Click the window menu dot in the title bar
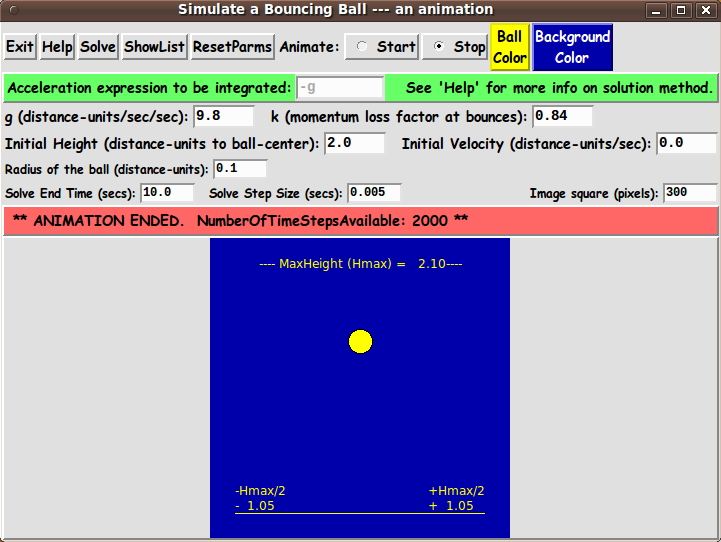The width and height of the screenshot is (721, 542). click(x=14, y=10)
